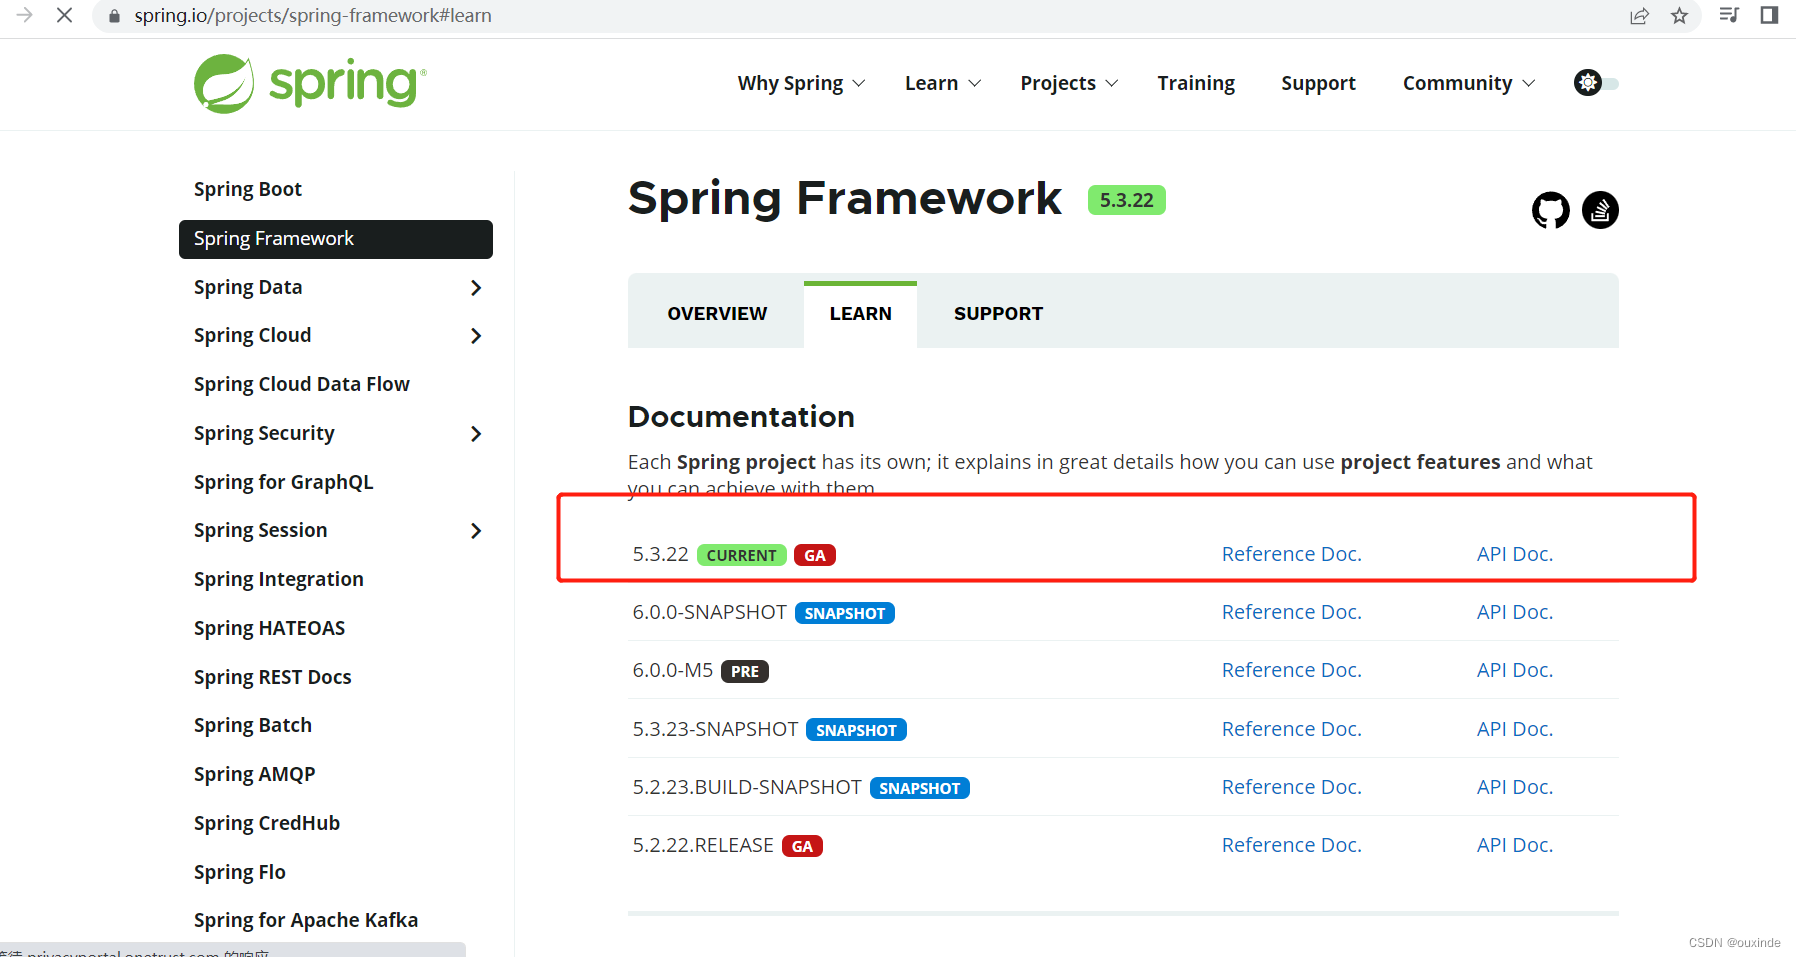1796x957 pixels.
Task: Click the Documentation heading
Action: point(741,416)
